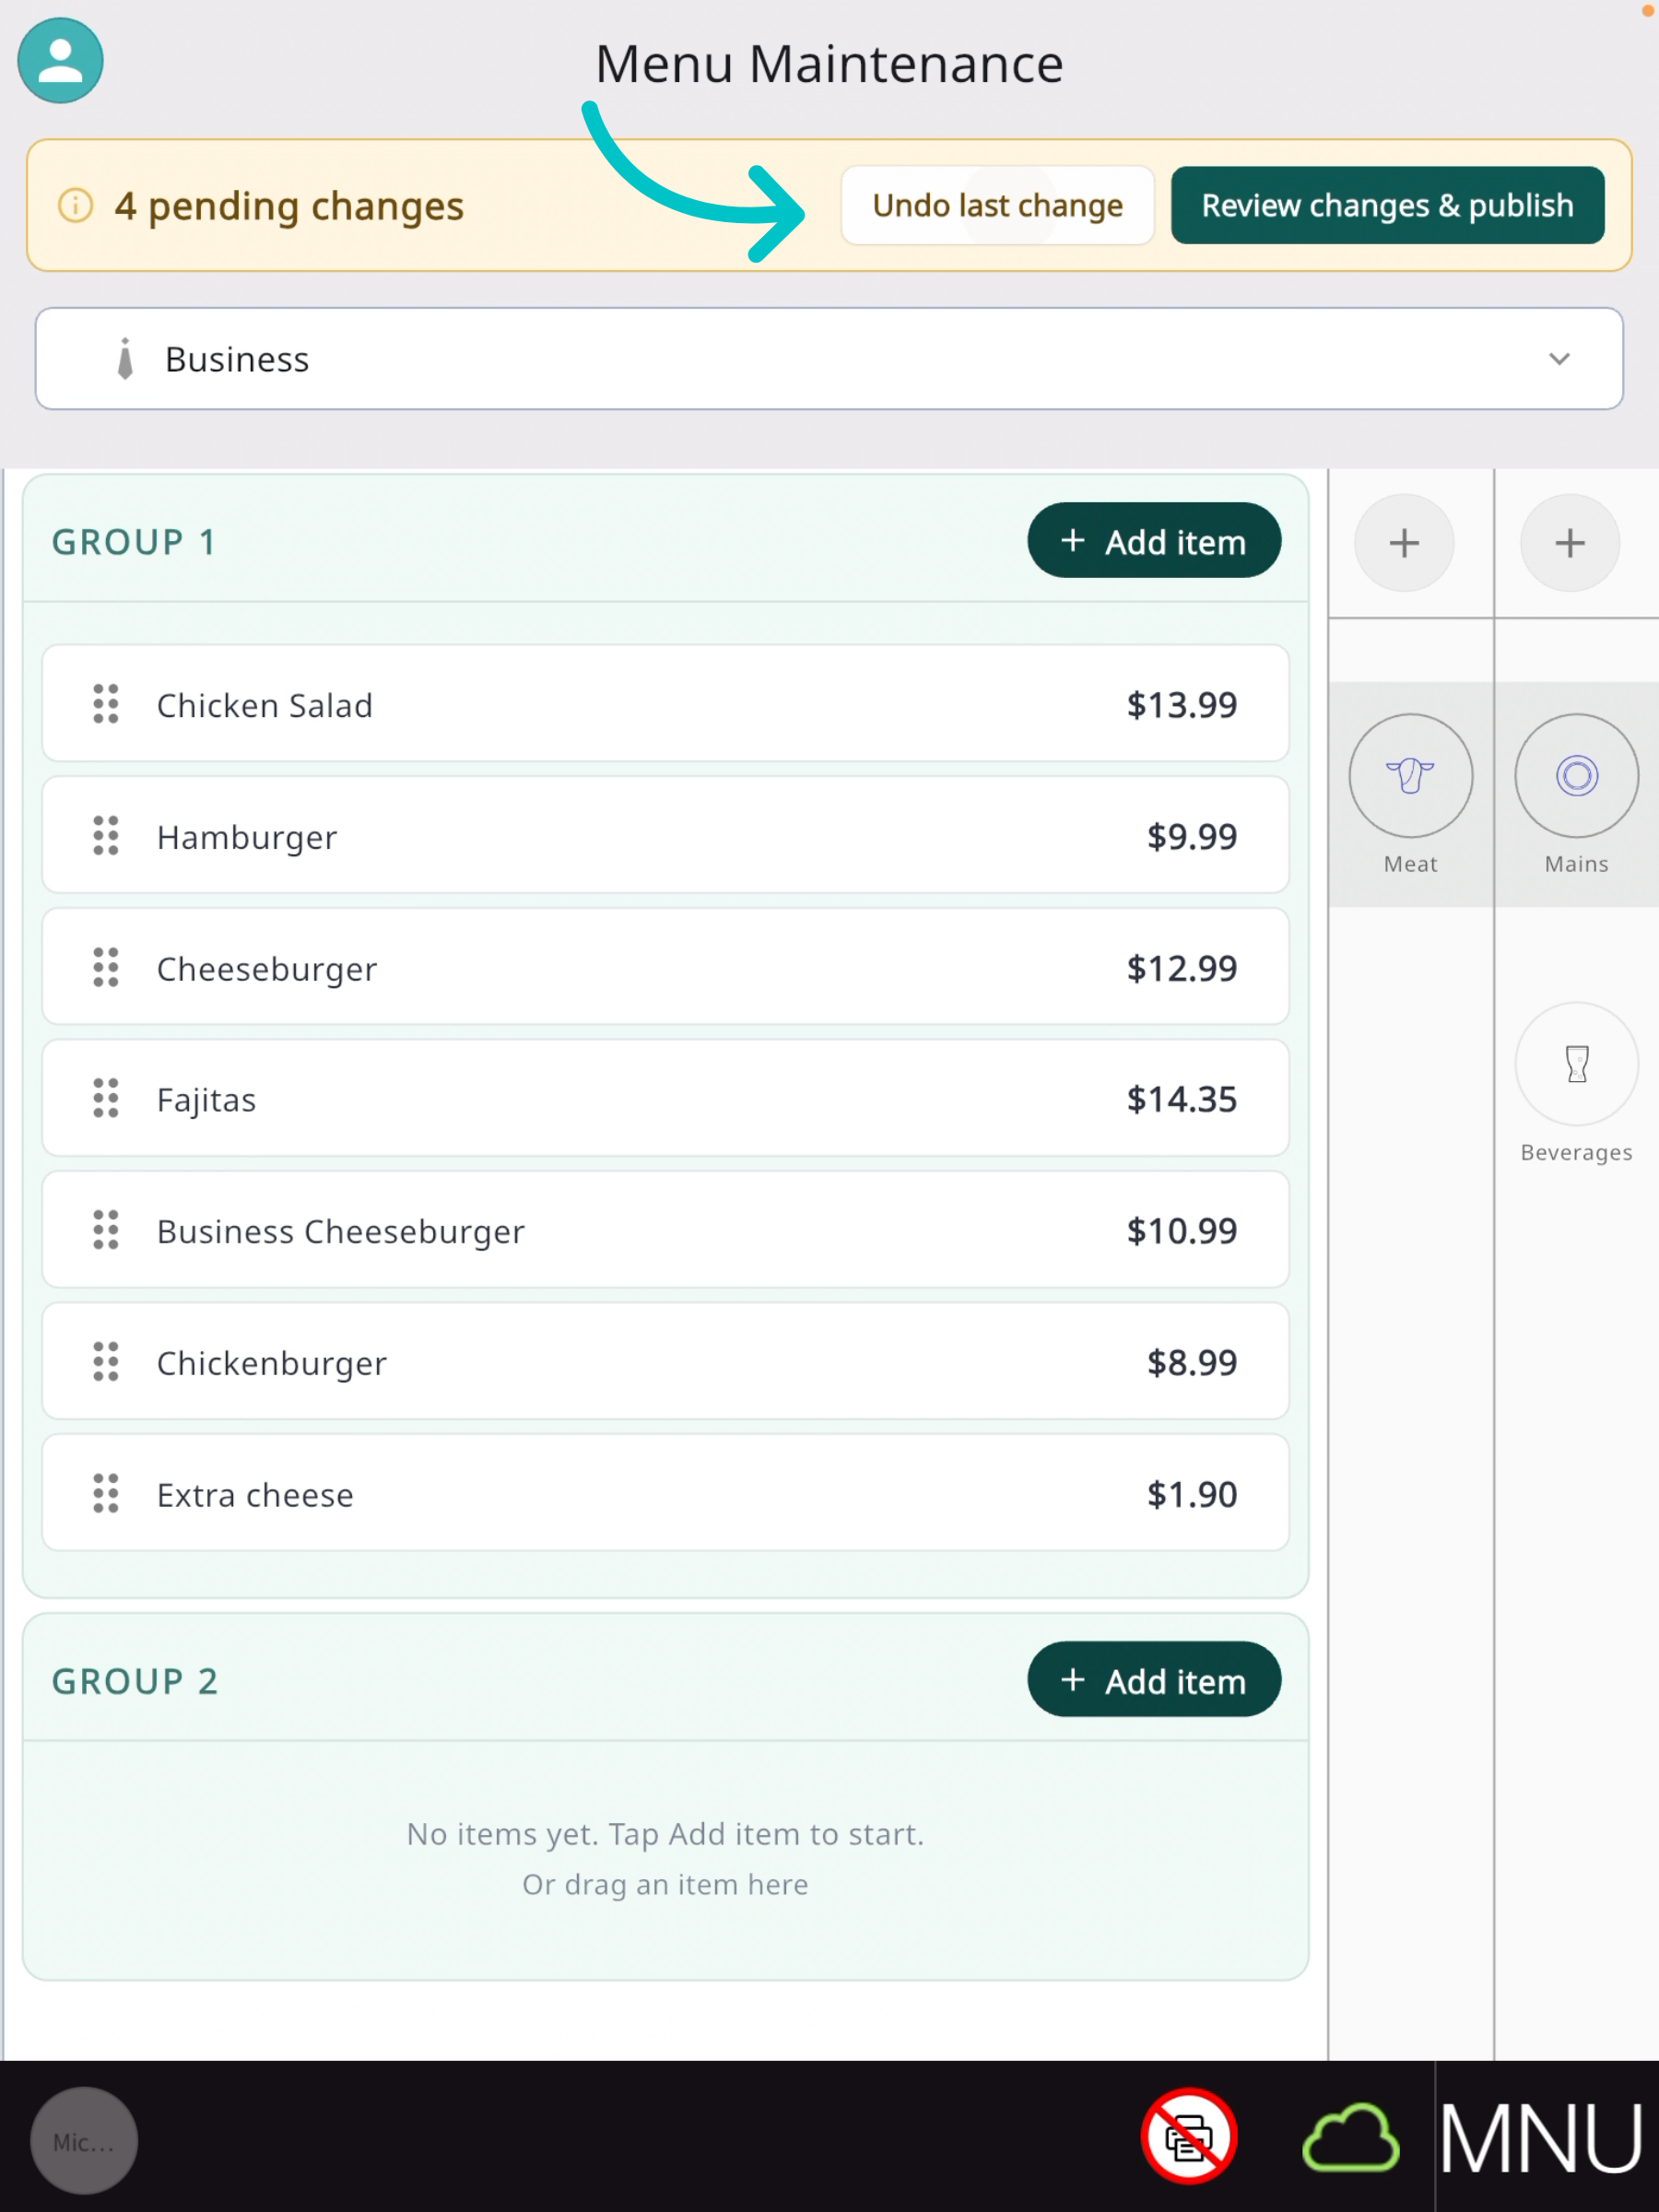Tap the empty Group 2 drop area message
Viewport: 1659px width, 2212px height.
tap(665, 1859)
